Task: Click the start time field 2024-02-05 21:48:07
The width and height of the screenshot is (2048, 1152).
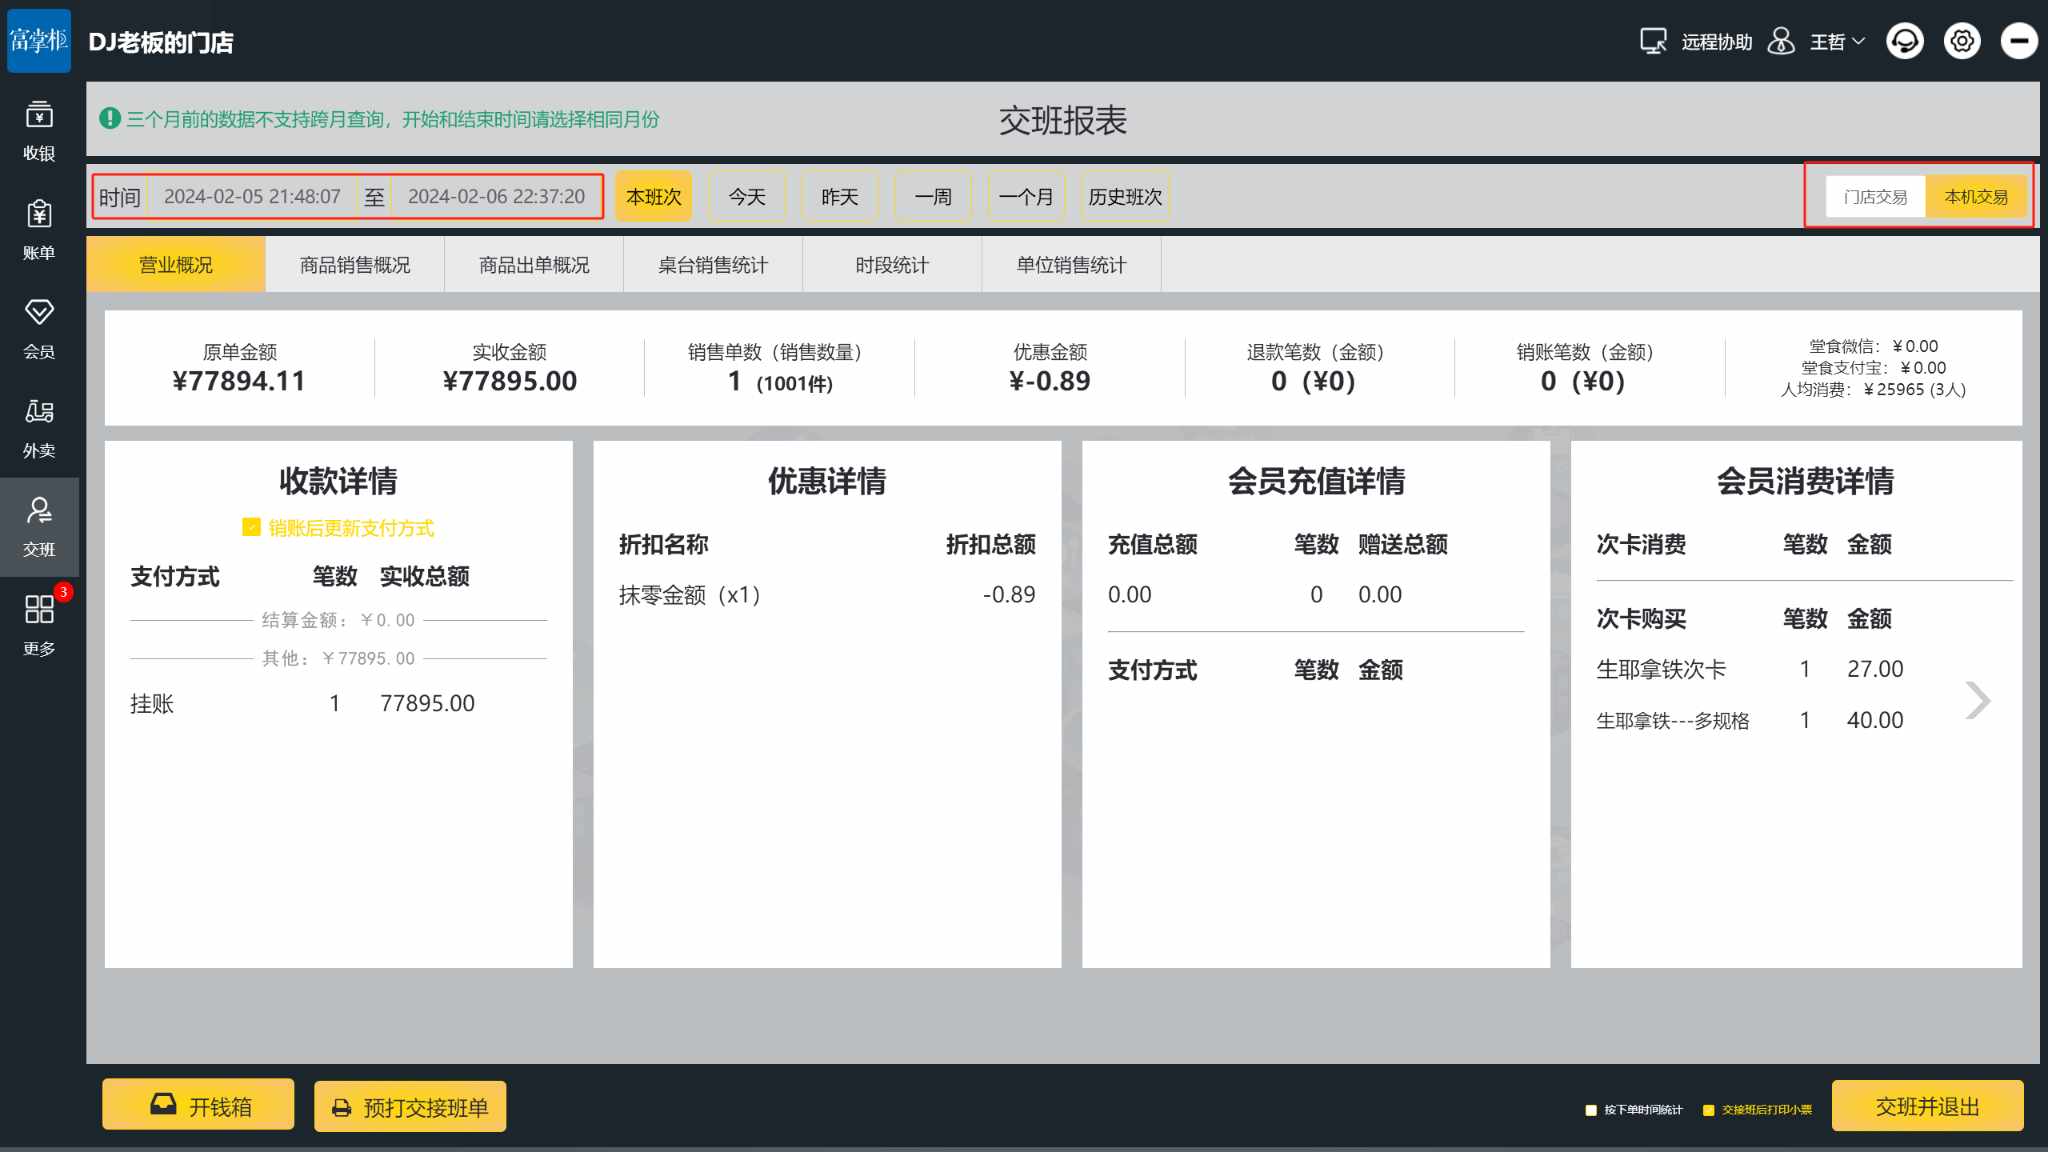Action: pos(252,197)
